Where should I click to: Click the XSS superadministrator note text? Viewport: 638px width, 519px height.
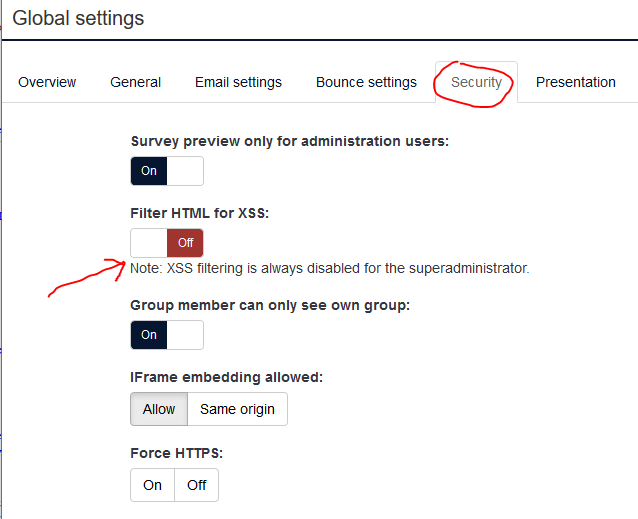329,268
